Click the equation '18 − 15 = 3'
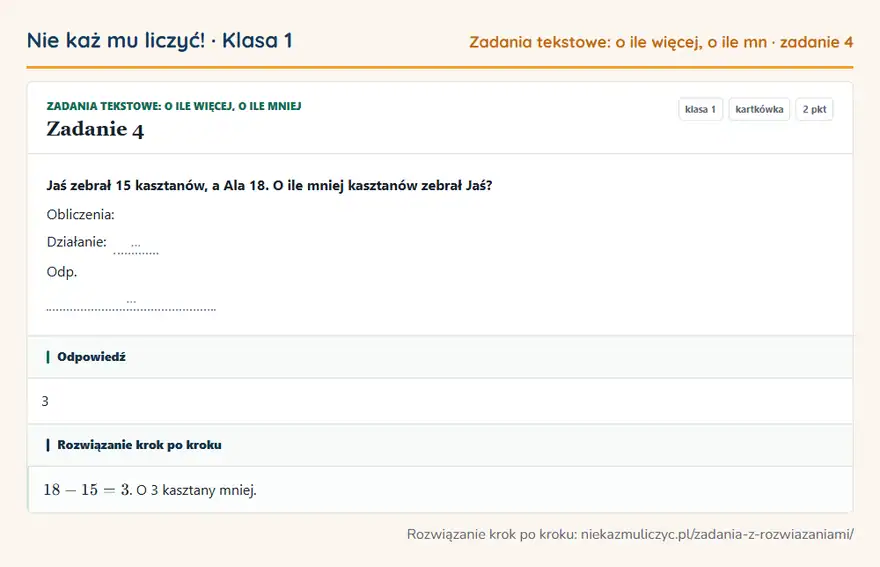 (x=87, y=490)
